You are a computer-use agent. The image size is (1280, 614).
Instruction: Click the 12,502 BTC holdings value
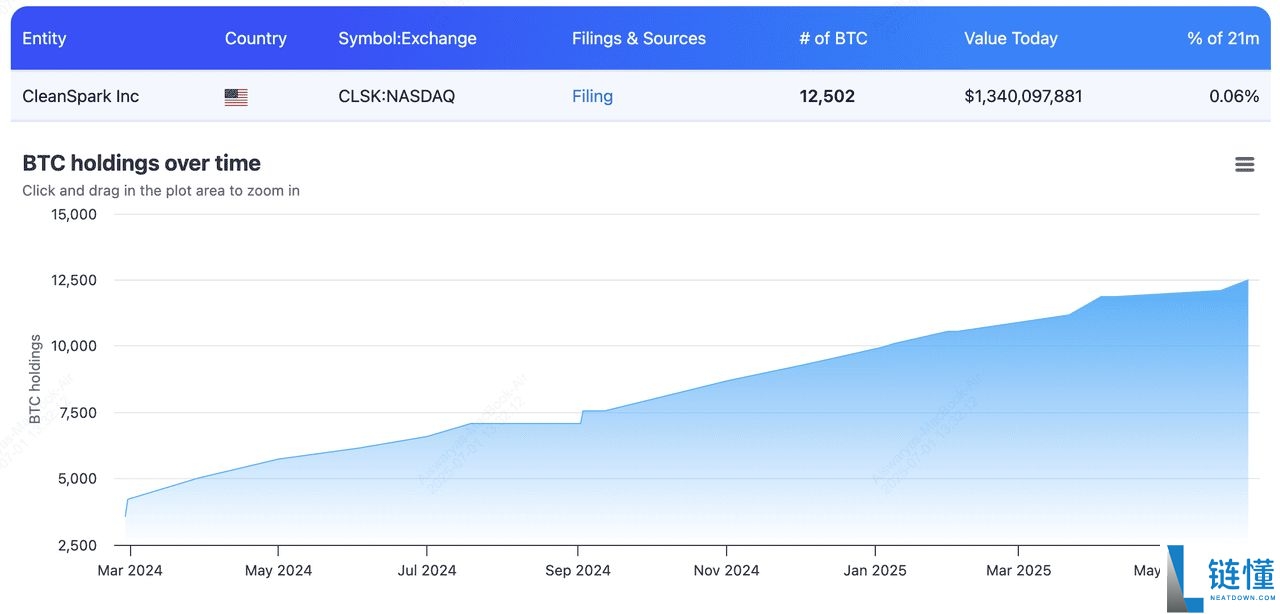tap(827, 97)
